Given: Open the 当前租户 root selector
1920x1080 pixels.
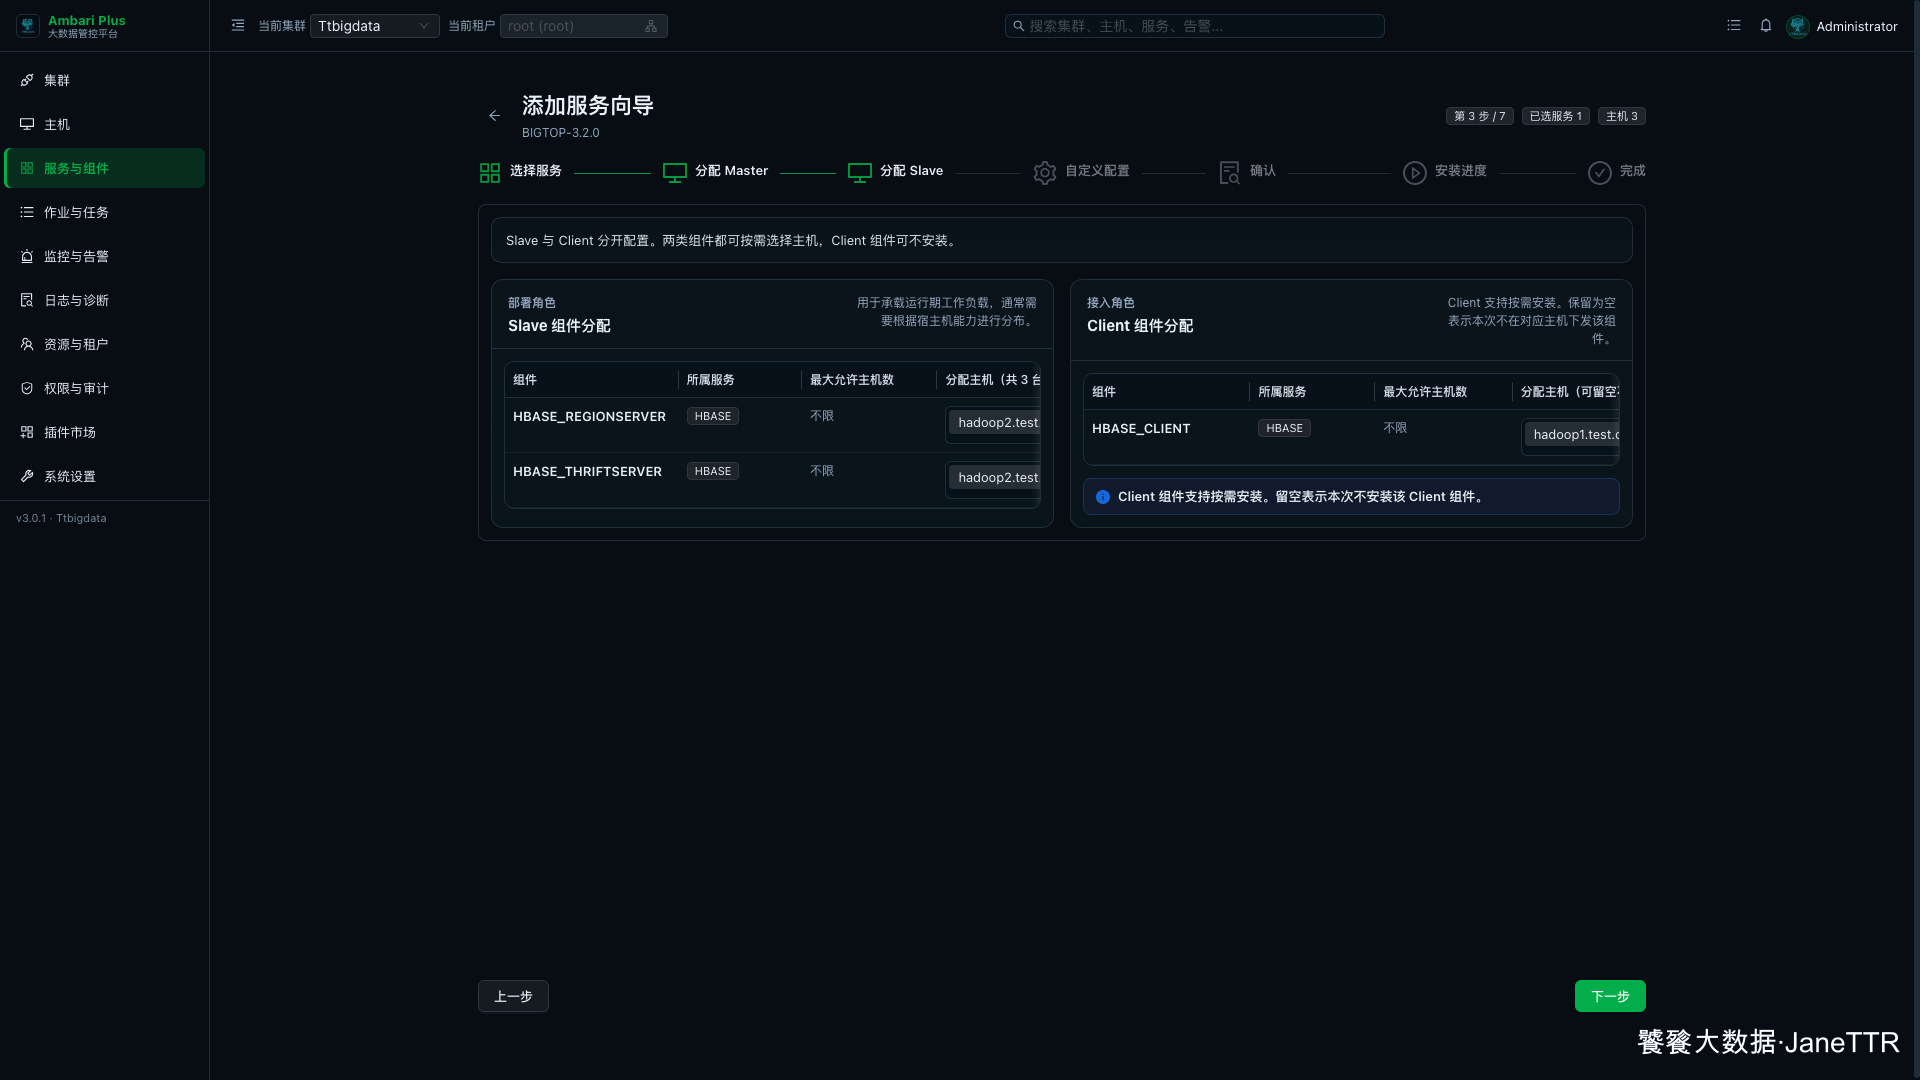Looking at the screenshot, I should tap(583, 26).
